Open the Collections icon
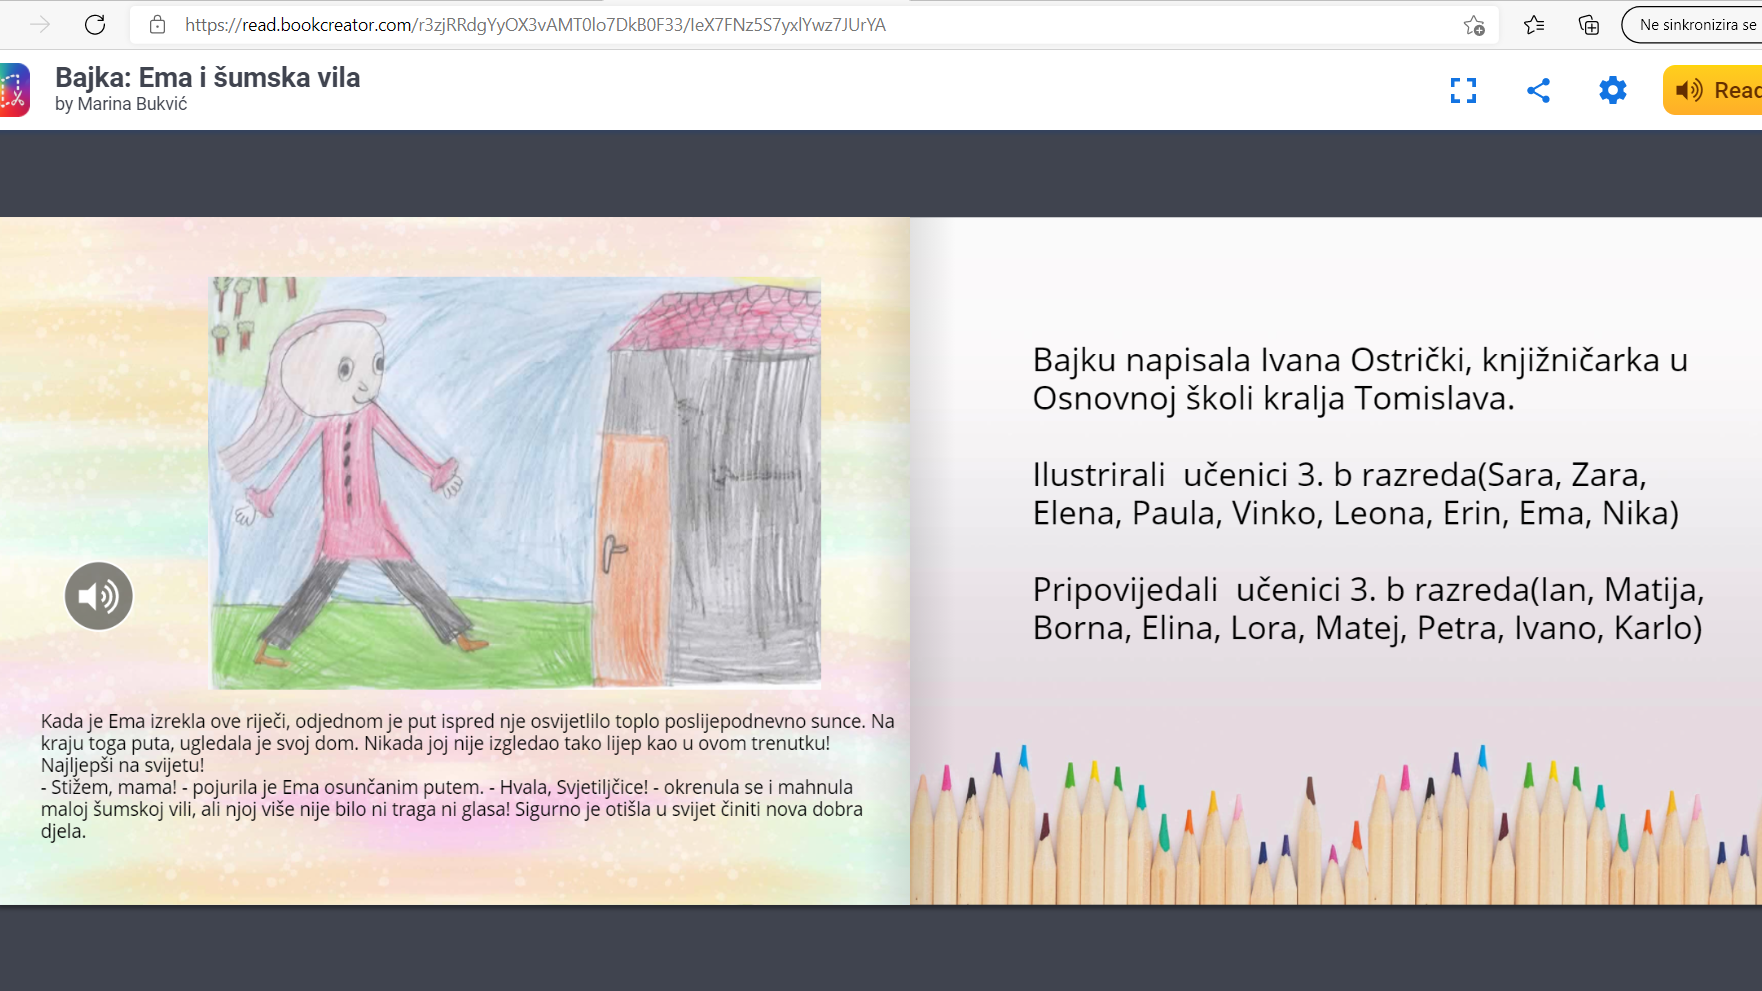Viewport: 1762px width, 991px height. [x=1589, y=25]
